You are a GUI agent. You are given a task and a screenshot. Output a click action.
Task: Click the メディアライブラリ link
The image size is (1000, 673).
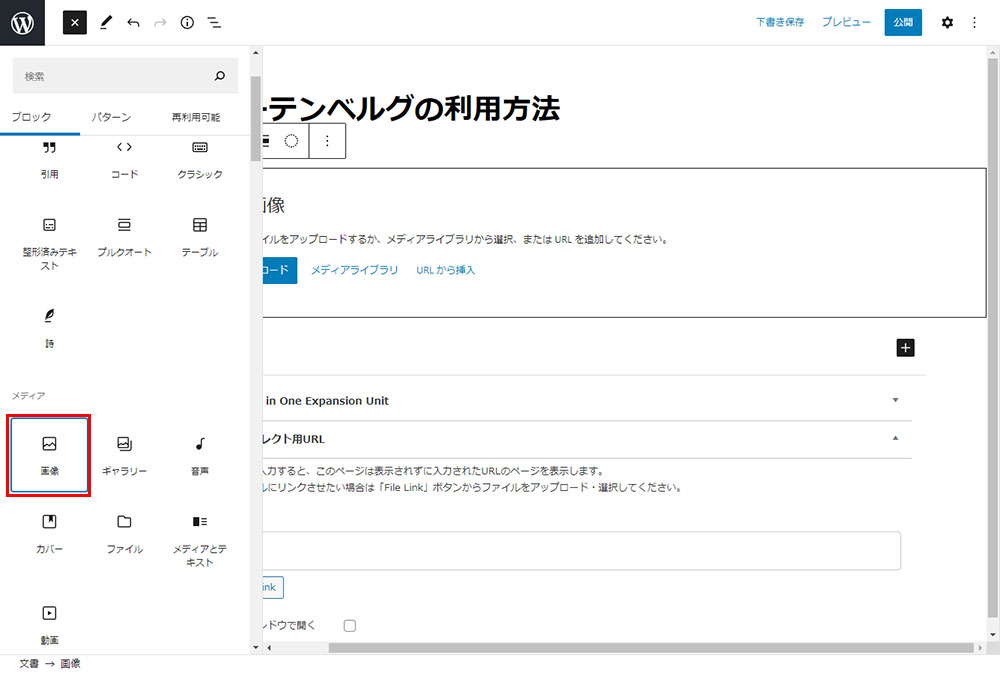click(x=354, y=270)
